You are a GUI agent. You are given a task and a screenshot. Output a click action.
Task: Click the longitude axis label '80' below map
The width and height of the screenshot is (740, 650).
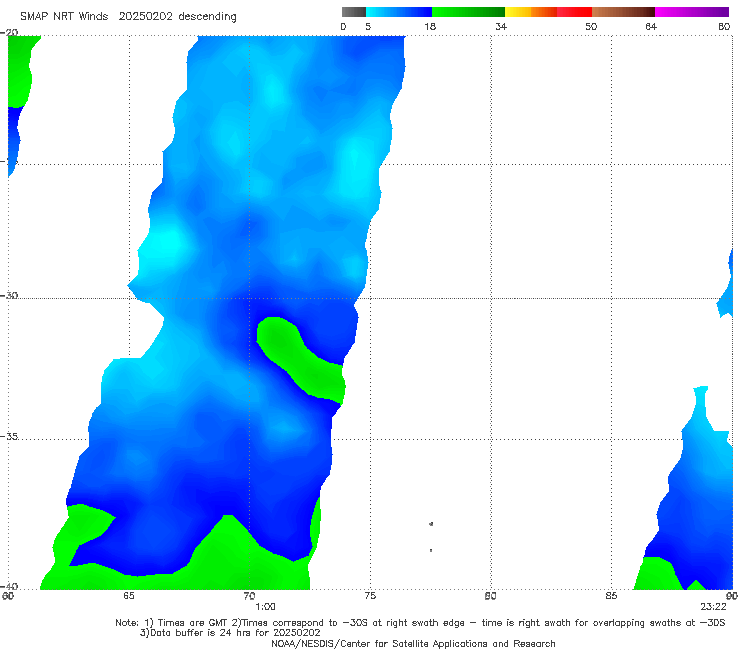click(490, 596)
